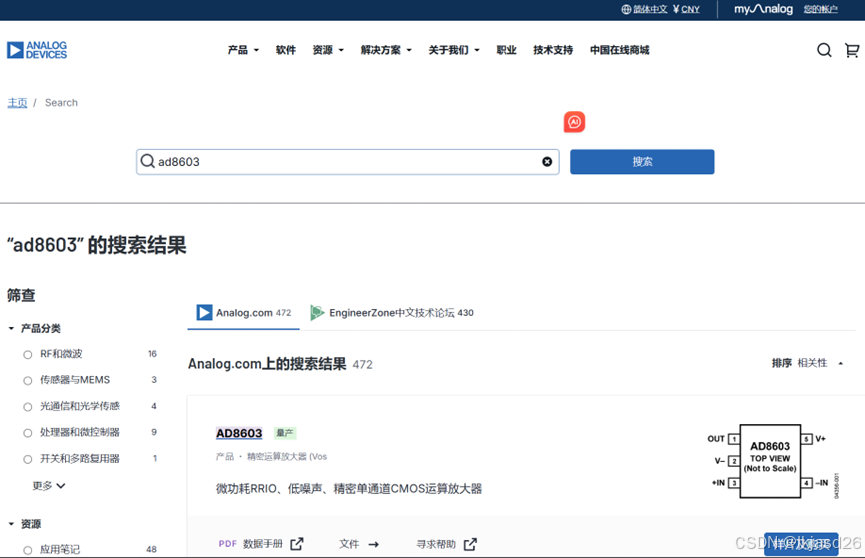The width and height of the screenshot is (865, 558).
Task: Select the RF和微波 filter radio button
Action: coord(28,354)
